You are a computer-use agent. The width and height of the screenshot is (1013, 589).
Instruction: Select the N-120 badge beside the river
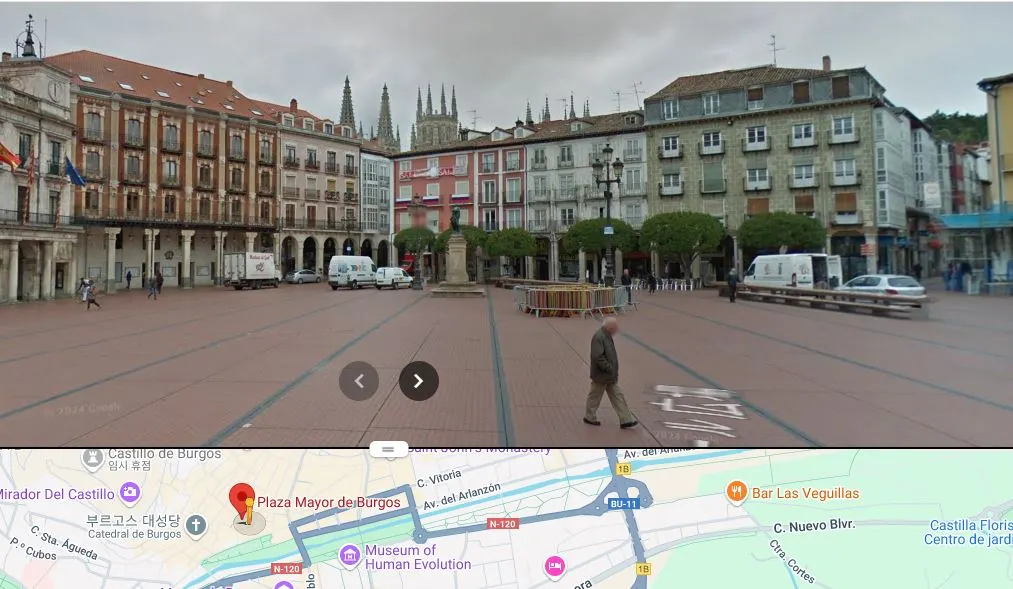click(287, 569)
